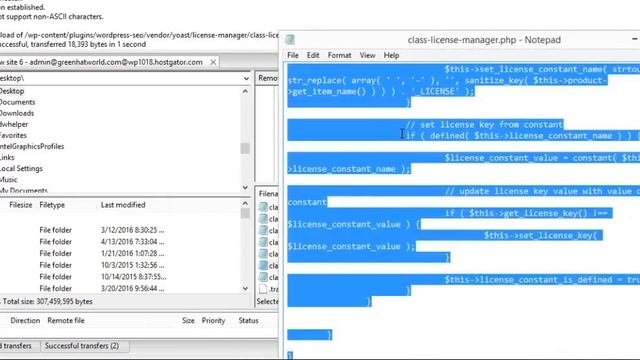Select the Music folder in local tree
This screenshot has width=640, height=360.
(x=9, y=179)
